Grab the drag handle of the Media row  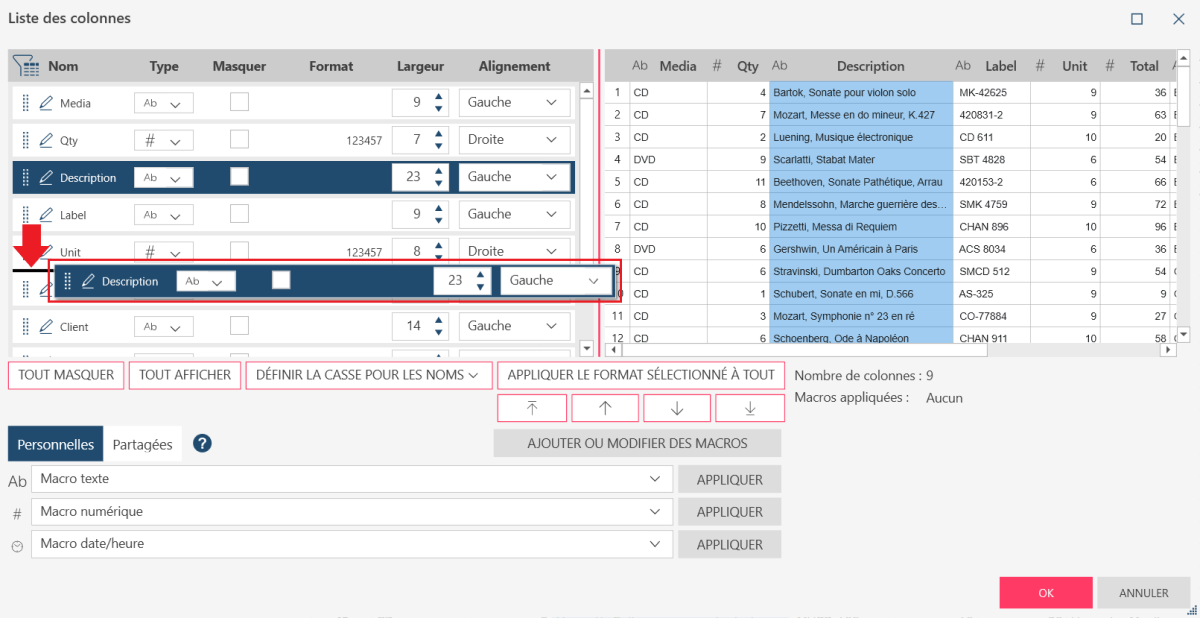click(x=26, y=103)
